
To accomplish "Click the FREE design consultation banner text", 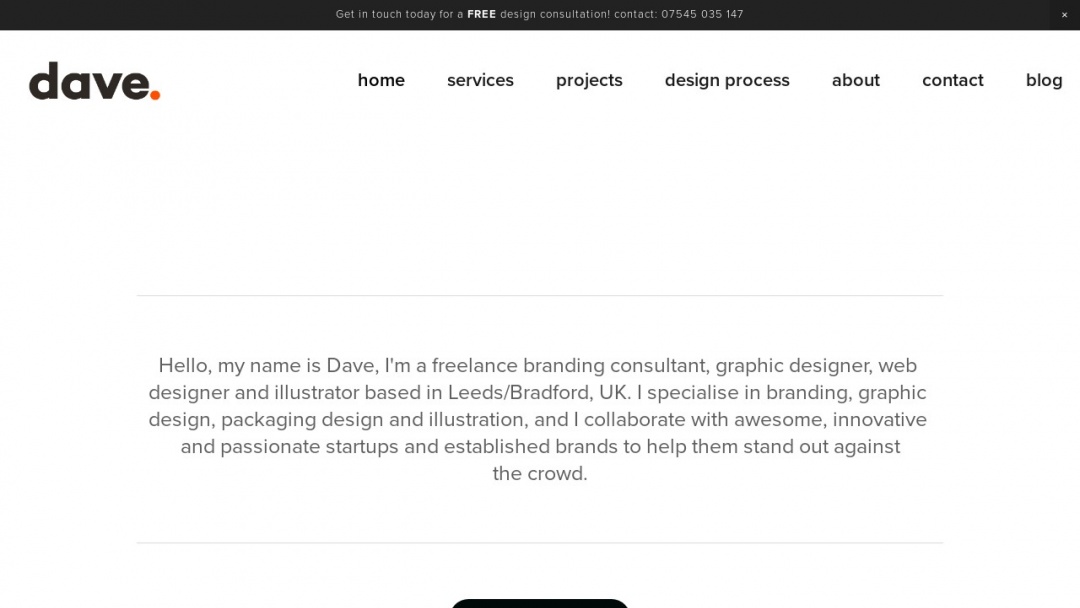I will tap(540, 14).
